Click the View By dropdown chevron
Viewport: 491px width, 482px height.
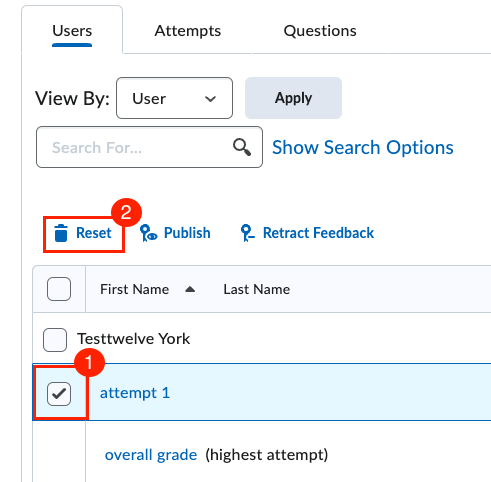(x=210, y=99)
